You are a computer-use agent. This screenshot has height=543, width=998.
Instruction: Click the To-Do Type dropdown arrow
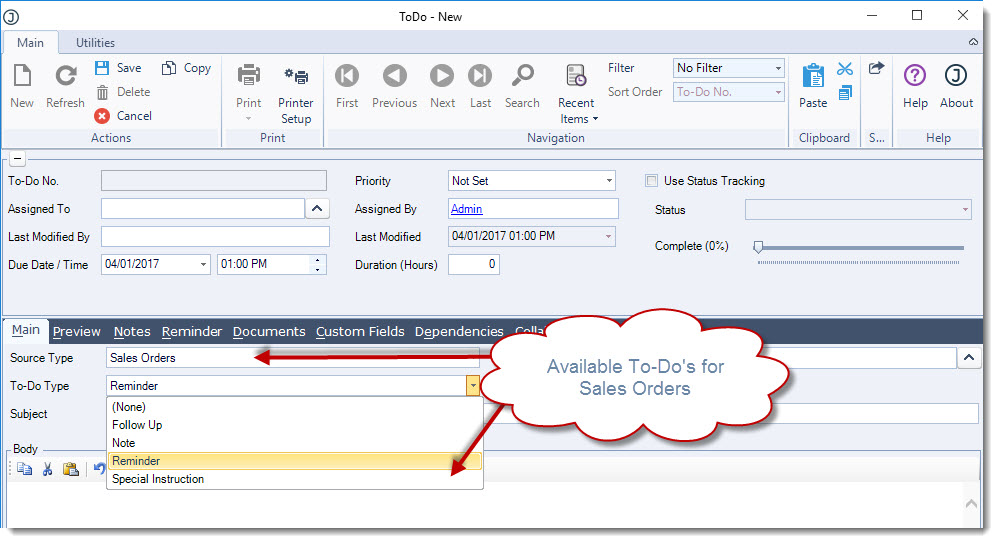tap(472, 386)
